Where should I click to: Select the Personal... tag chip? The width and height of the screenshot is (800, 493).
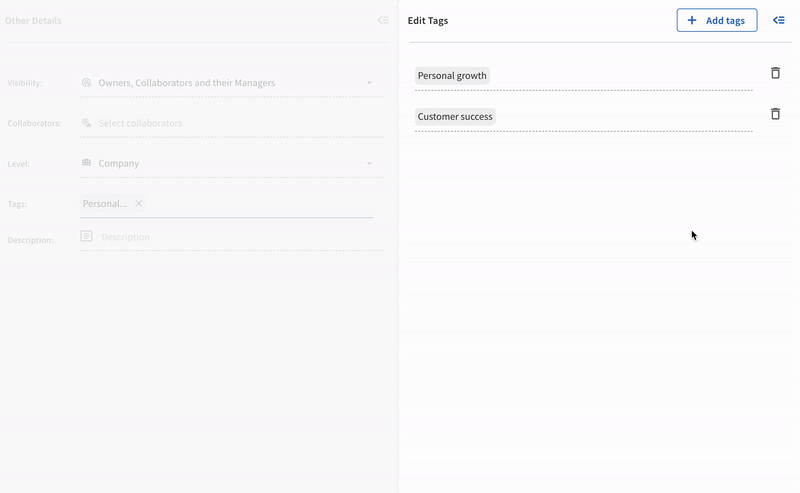point(105,203)
